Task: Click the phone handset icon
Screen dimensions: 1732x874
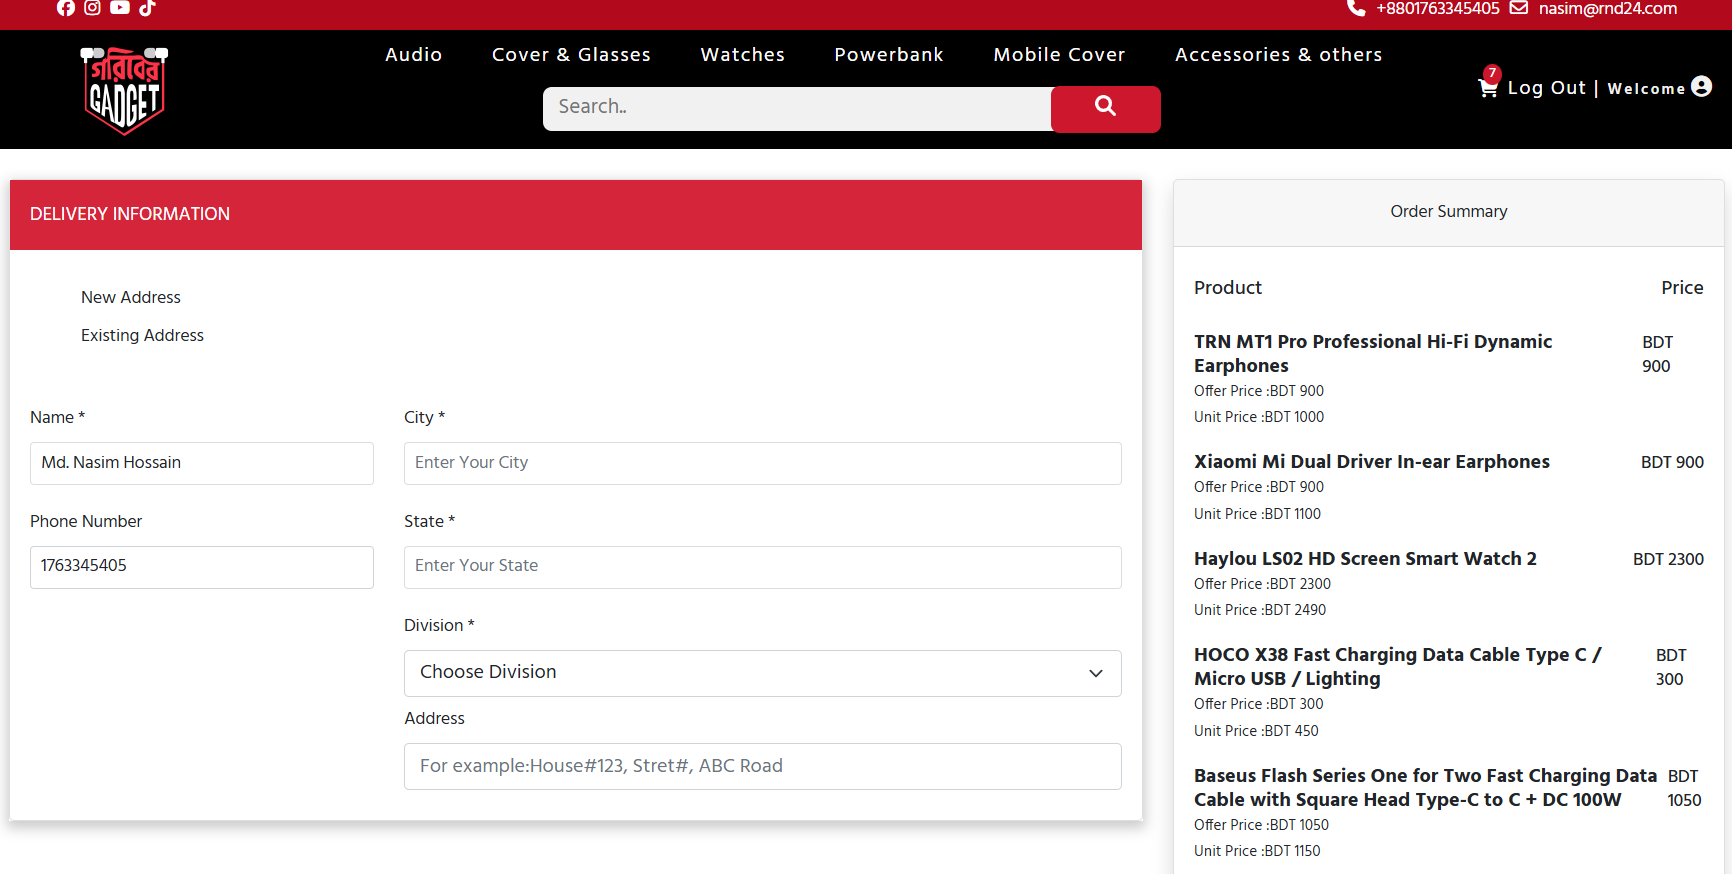Action: pyautogui.click(x=1356, y=8)
